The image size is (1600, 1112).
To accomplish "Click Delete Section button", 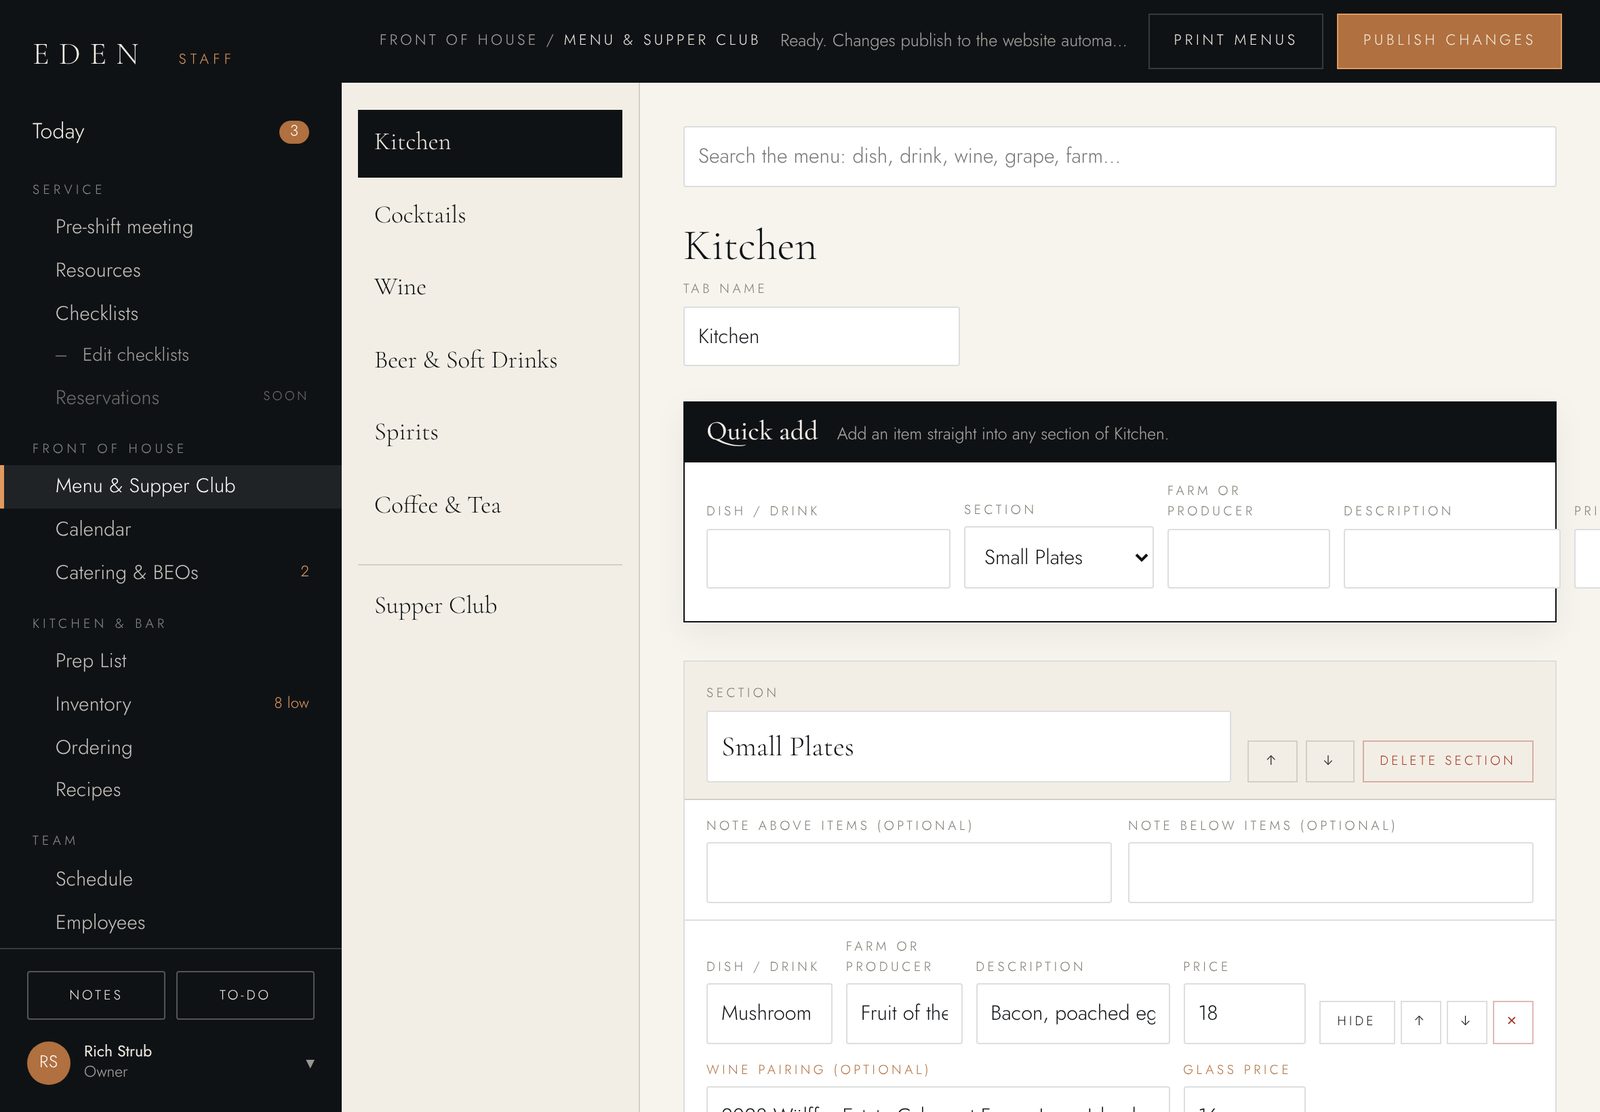I will coord(1447,761).
